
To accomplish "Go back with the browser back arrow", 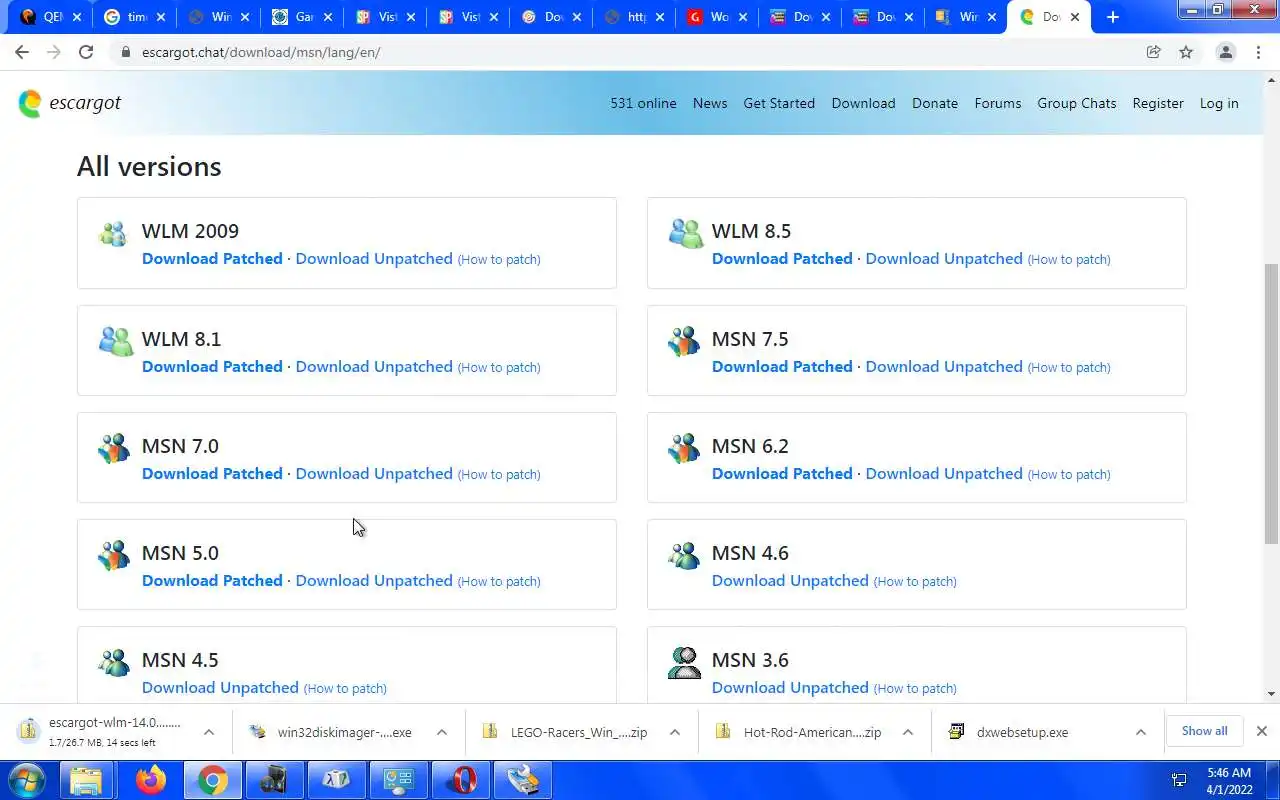I will 22,52.
